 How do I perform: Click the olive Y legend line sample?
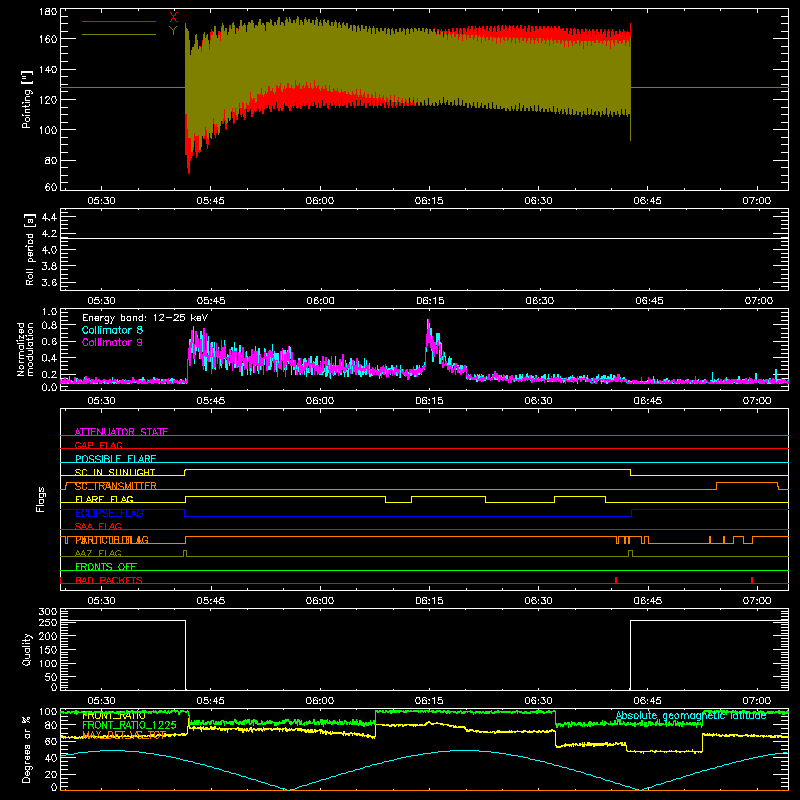119,35
